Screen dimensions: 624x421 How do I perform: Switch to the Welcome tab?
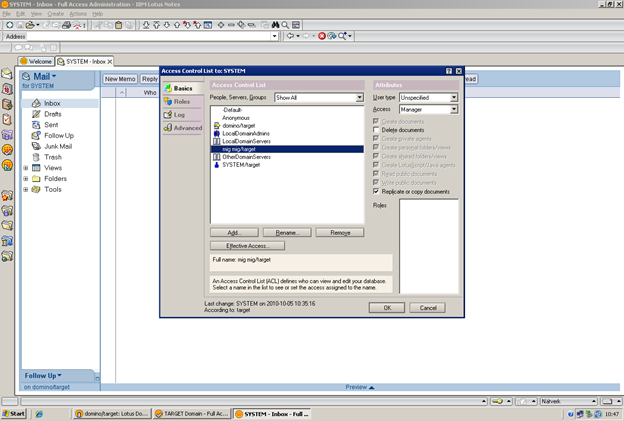pyautogui.click(x=36, y=61)
